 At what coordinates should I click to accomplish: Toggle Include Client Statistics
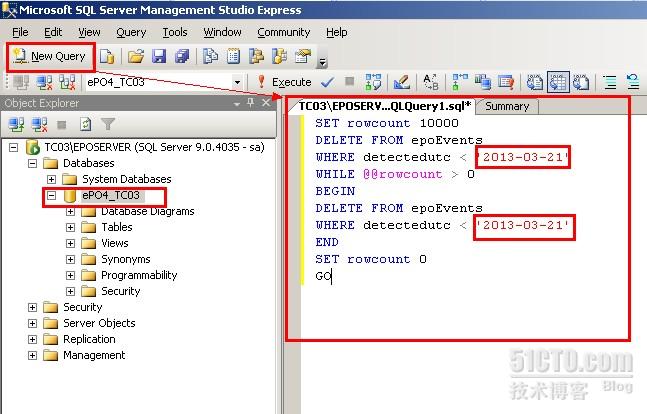(x=482, y=82)
